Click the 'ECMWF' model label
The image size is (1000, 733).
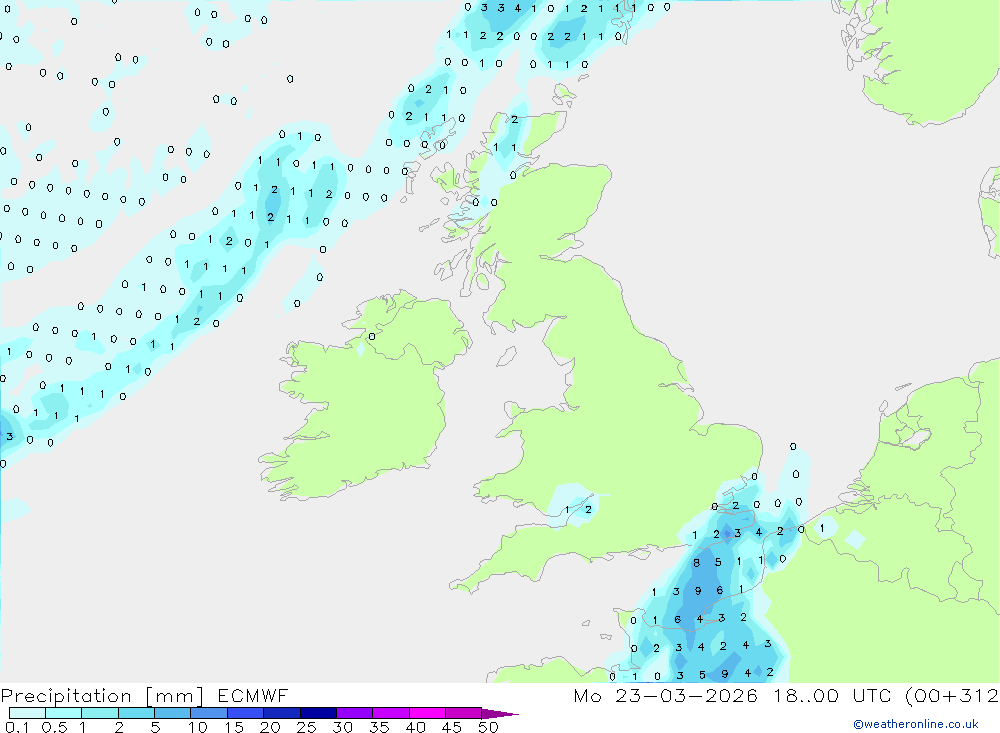pyautogui.click(x=253, y=695)
